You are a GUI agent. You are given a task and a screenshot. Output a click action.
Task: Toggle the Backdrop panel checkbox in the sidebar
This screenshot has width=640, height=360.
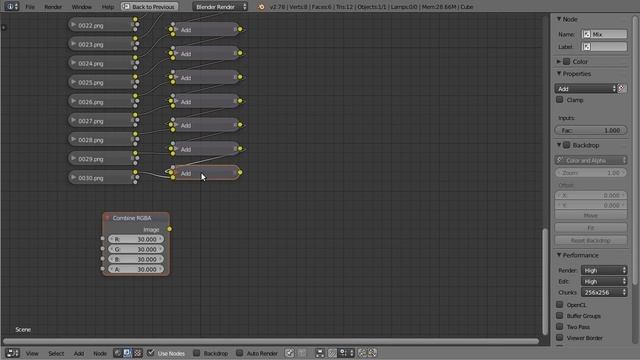(567, 145)
